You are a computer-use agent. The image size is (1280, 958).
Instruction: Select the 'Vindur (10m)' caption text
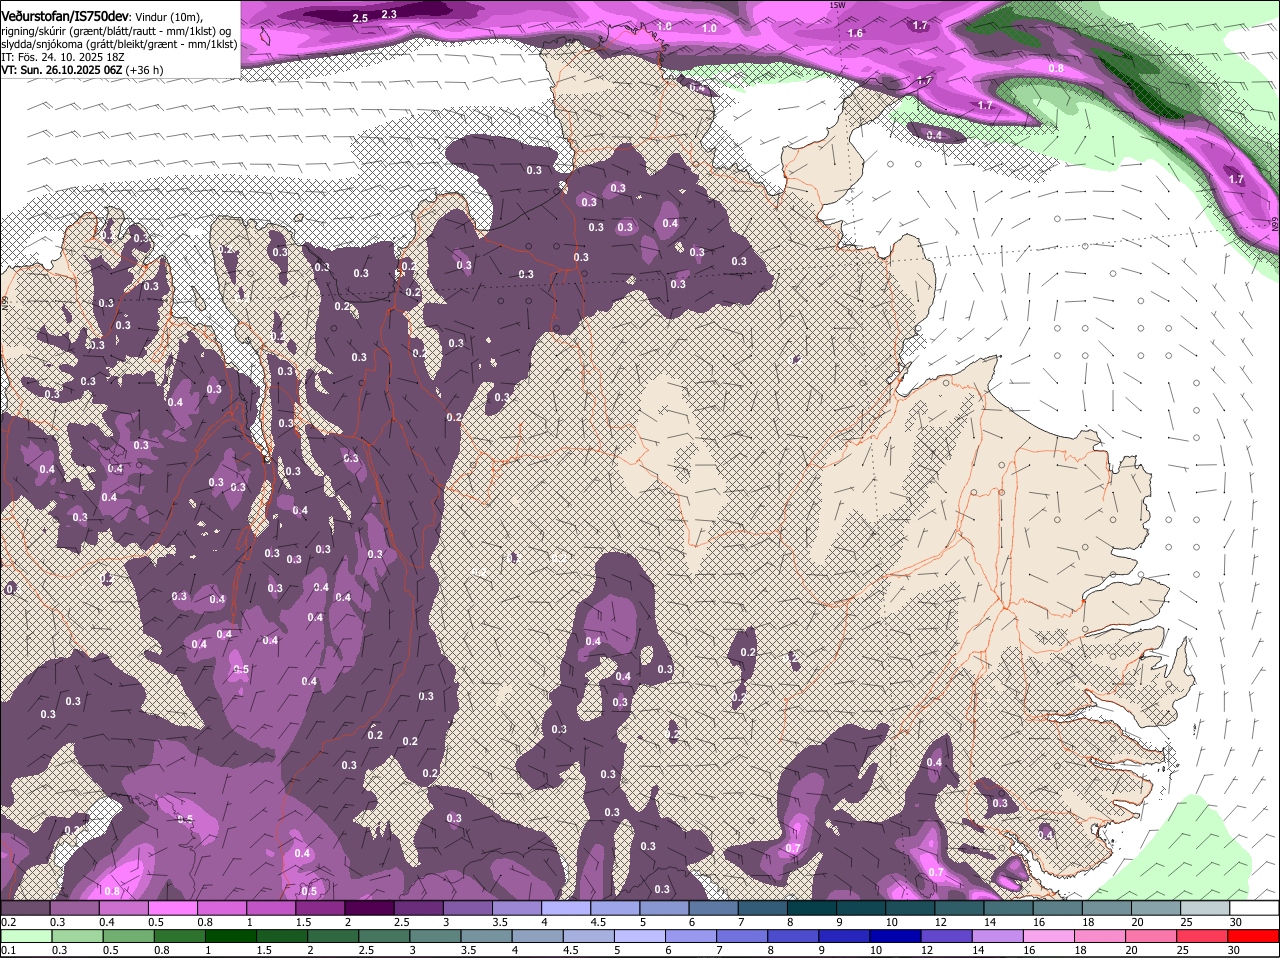[169, 17]
